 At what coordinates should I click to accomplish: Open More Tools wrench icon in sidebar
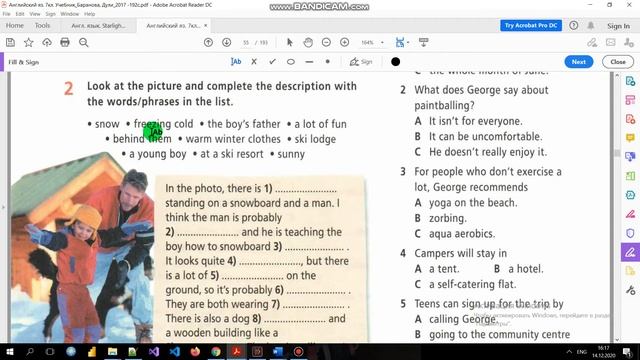point(630,290)
